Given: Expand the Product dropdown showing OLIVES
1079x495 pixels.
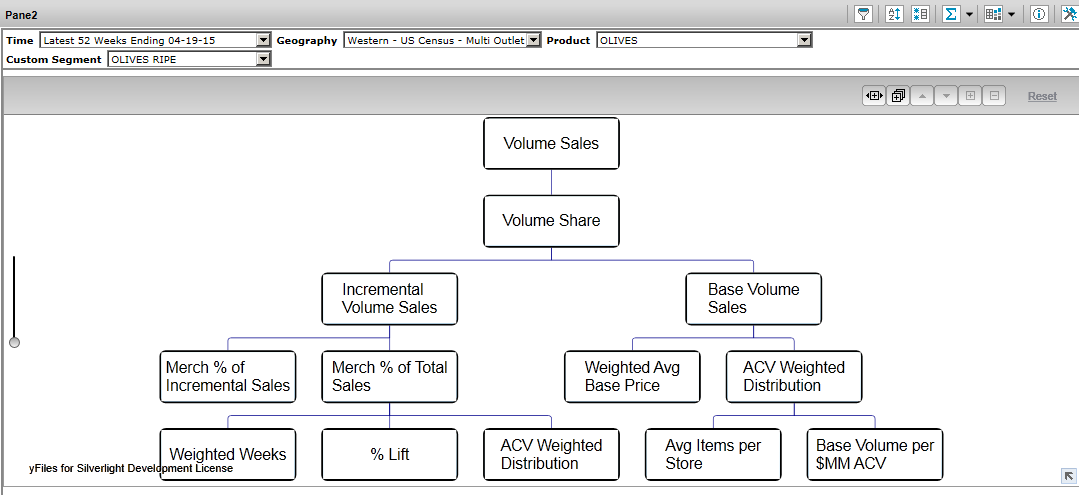Looking at the screenshot, I should tap(804, 40).
